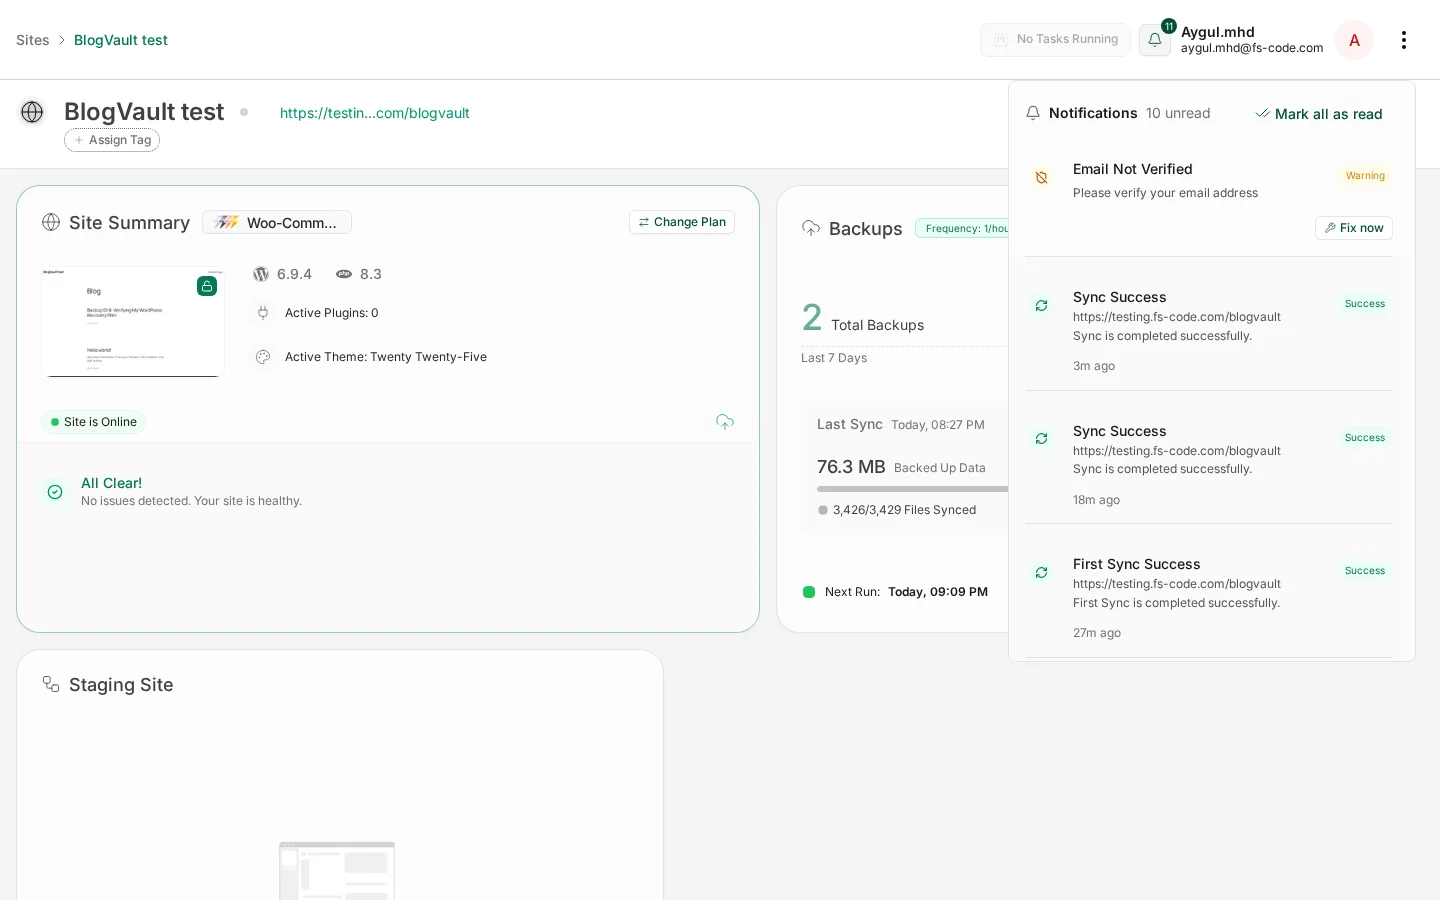This screenshot has height=900, width=1440.
Task: Click the Change Plan button
Action: pos(682,222)
